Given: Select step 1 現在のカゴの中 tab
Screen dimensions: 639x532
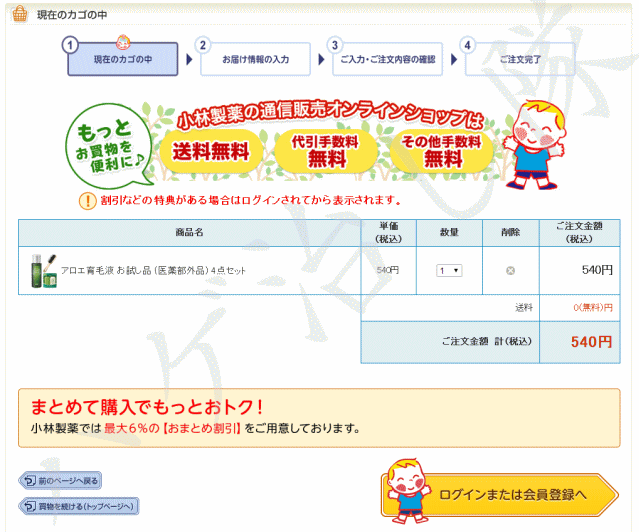Looking at the screenshot, I should pyautogui.click(x=123, y=59).
